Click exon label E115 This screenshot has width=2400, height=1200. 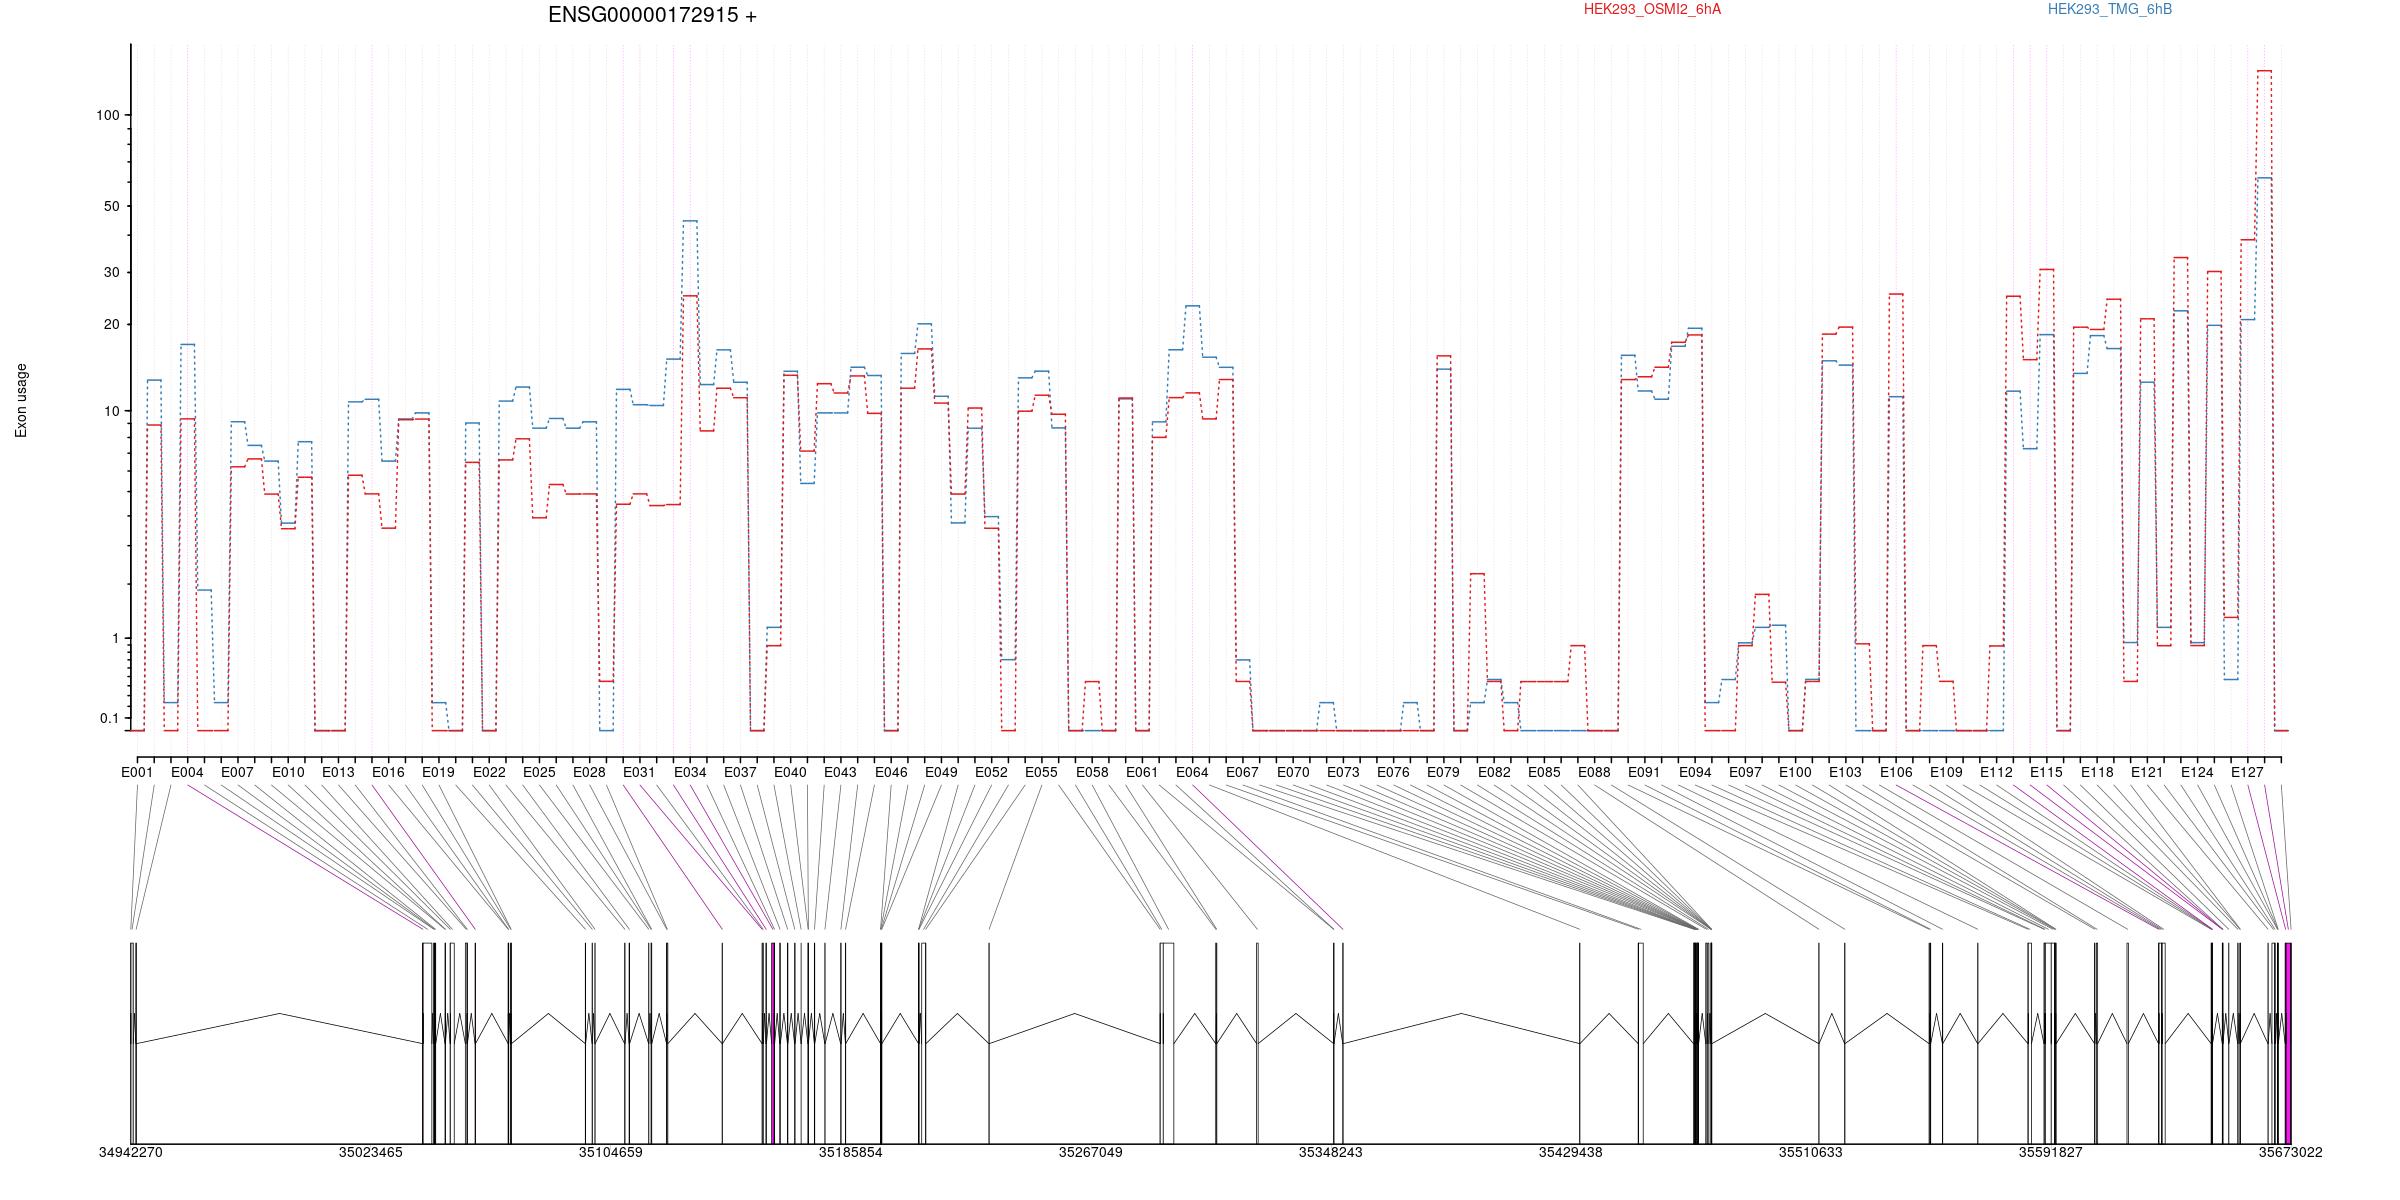[2046, 772]
